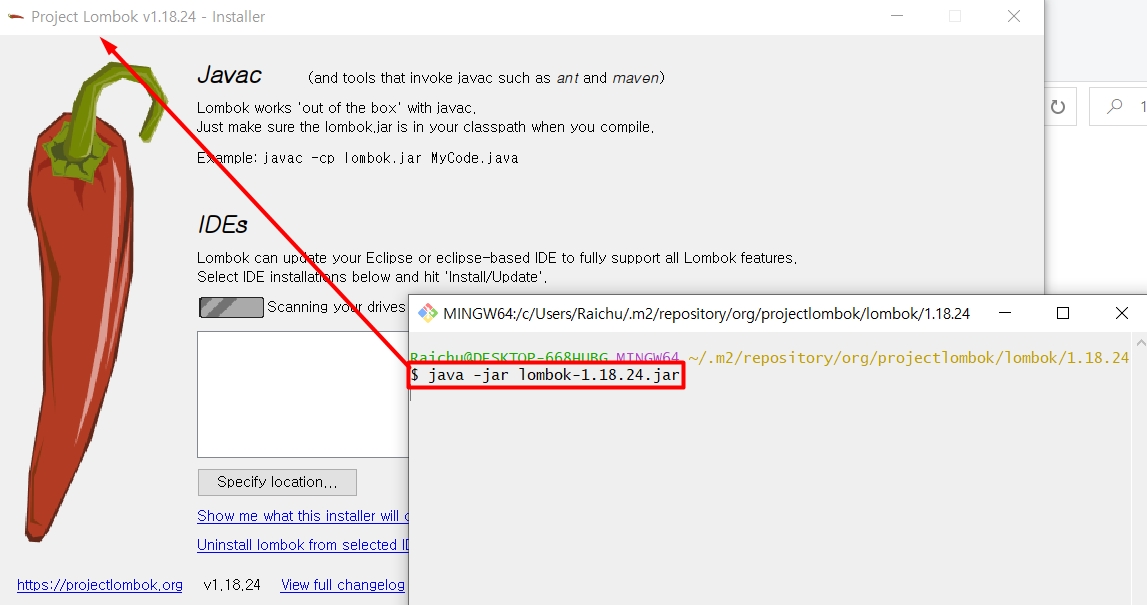The image size is (1147, 605).
Task: Click the IDE installations list box
Action: (303, 394)
